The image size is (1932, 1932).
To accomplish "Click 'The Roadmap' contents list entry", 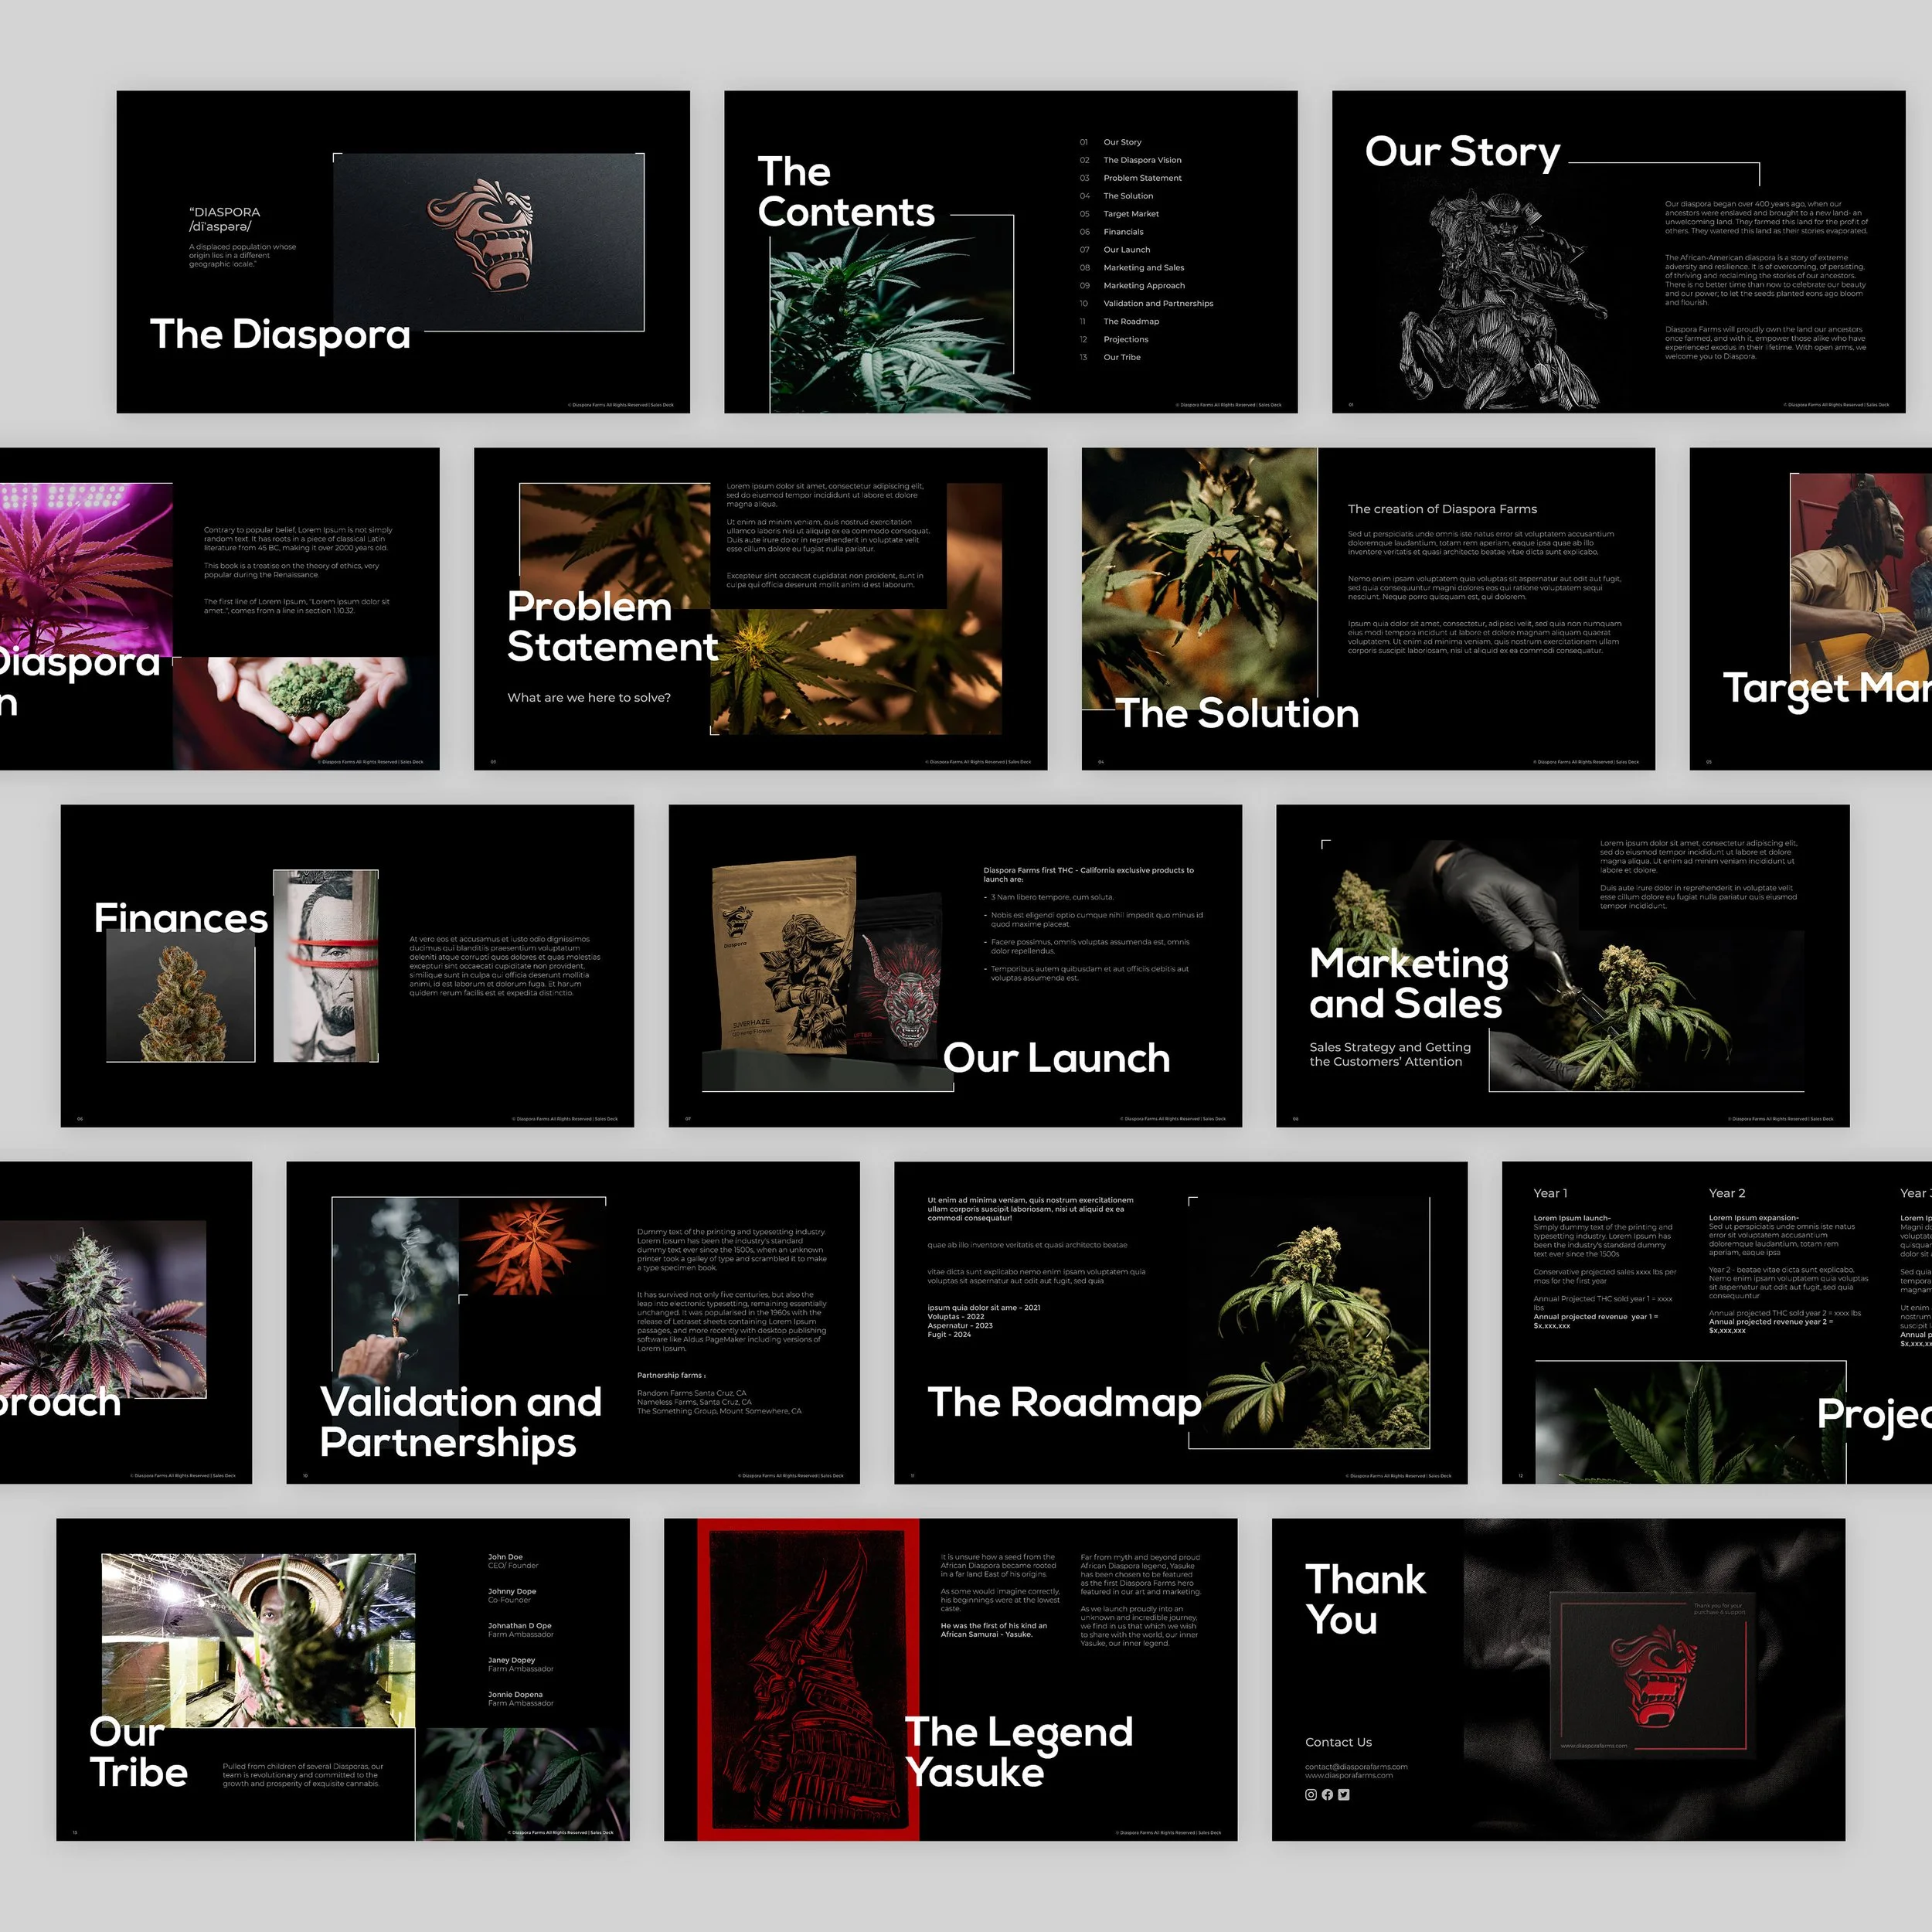I will click(1131, 321).
